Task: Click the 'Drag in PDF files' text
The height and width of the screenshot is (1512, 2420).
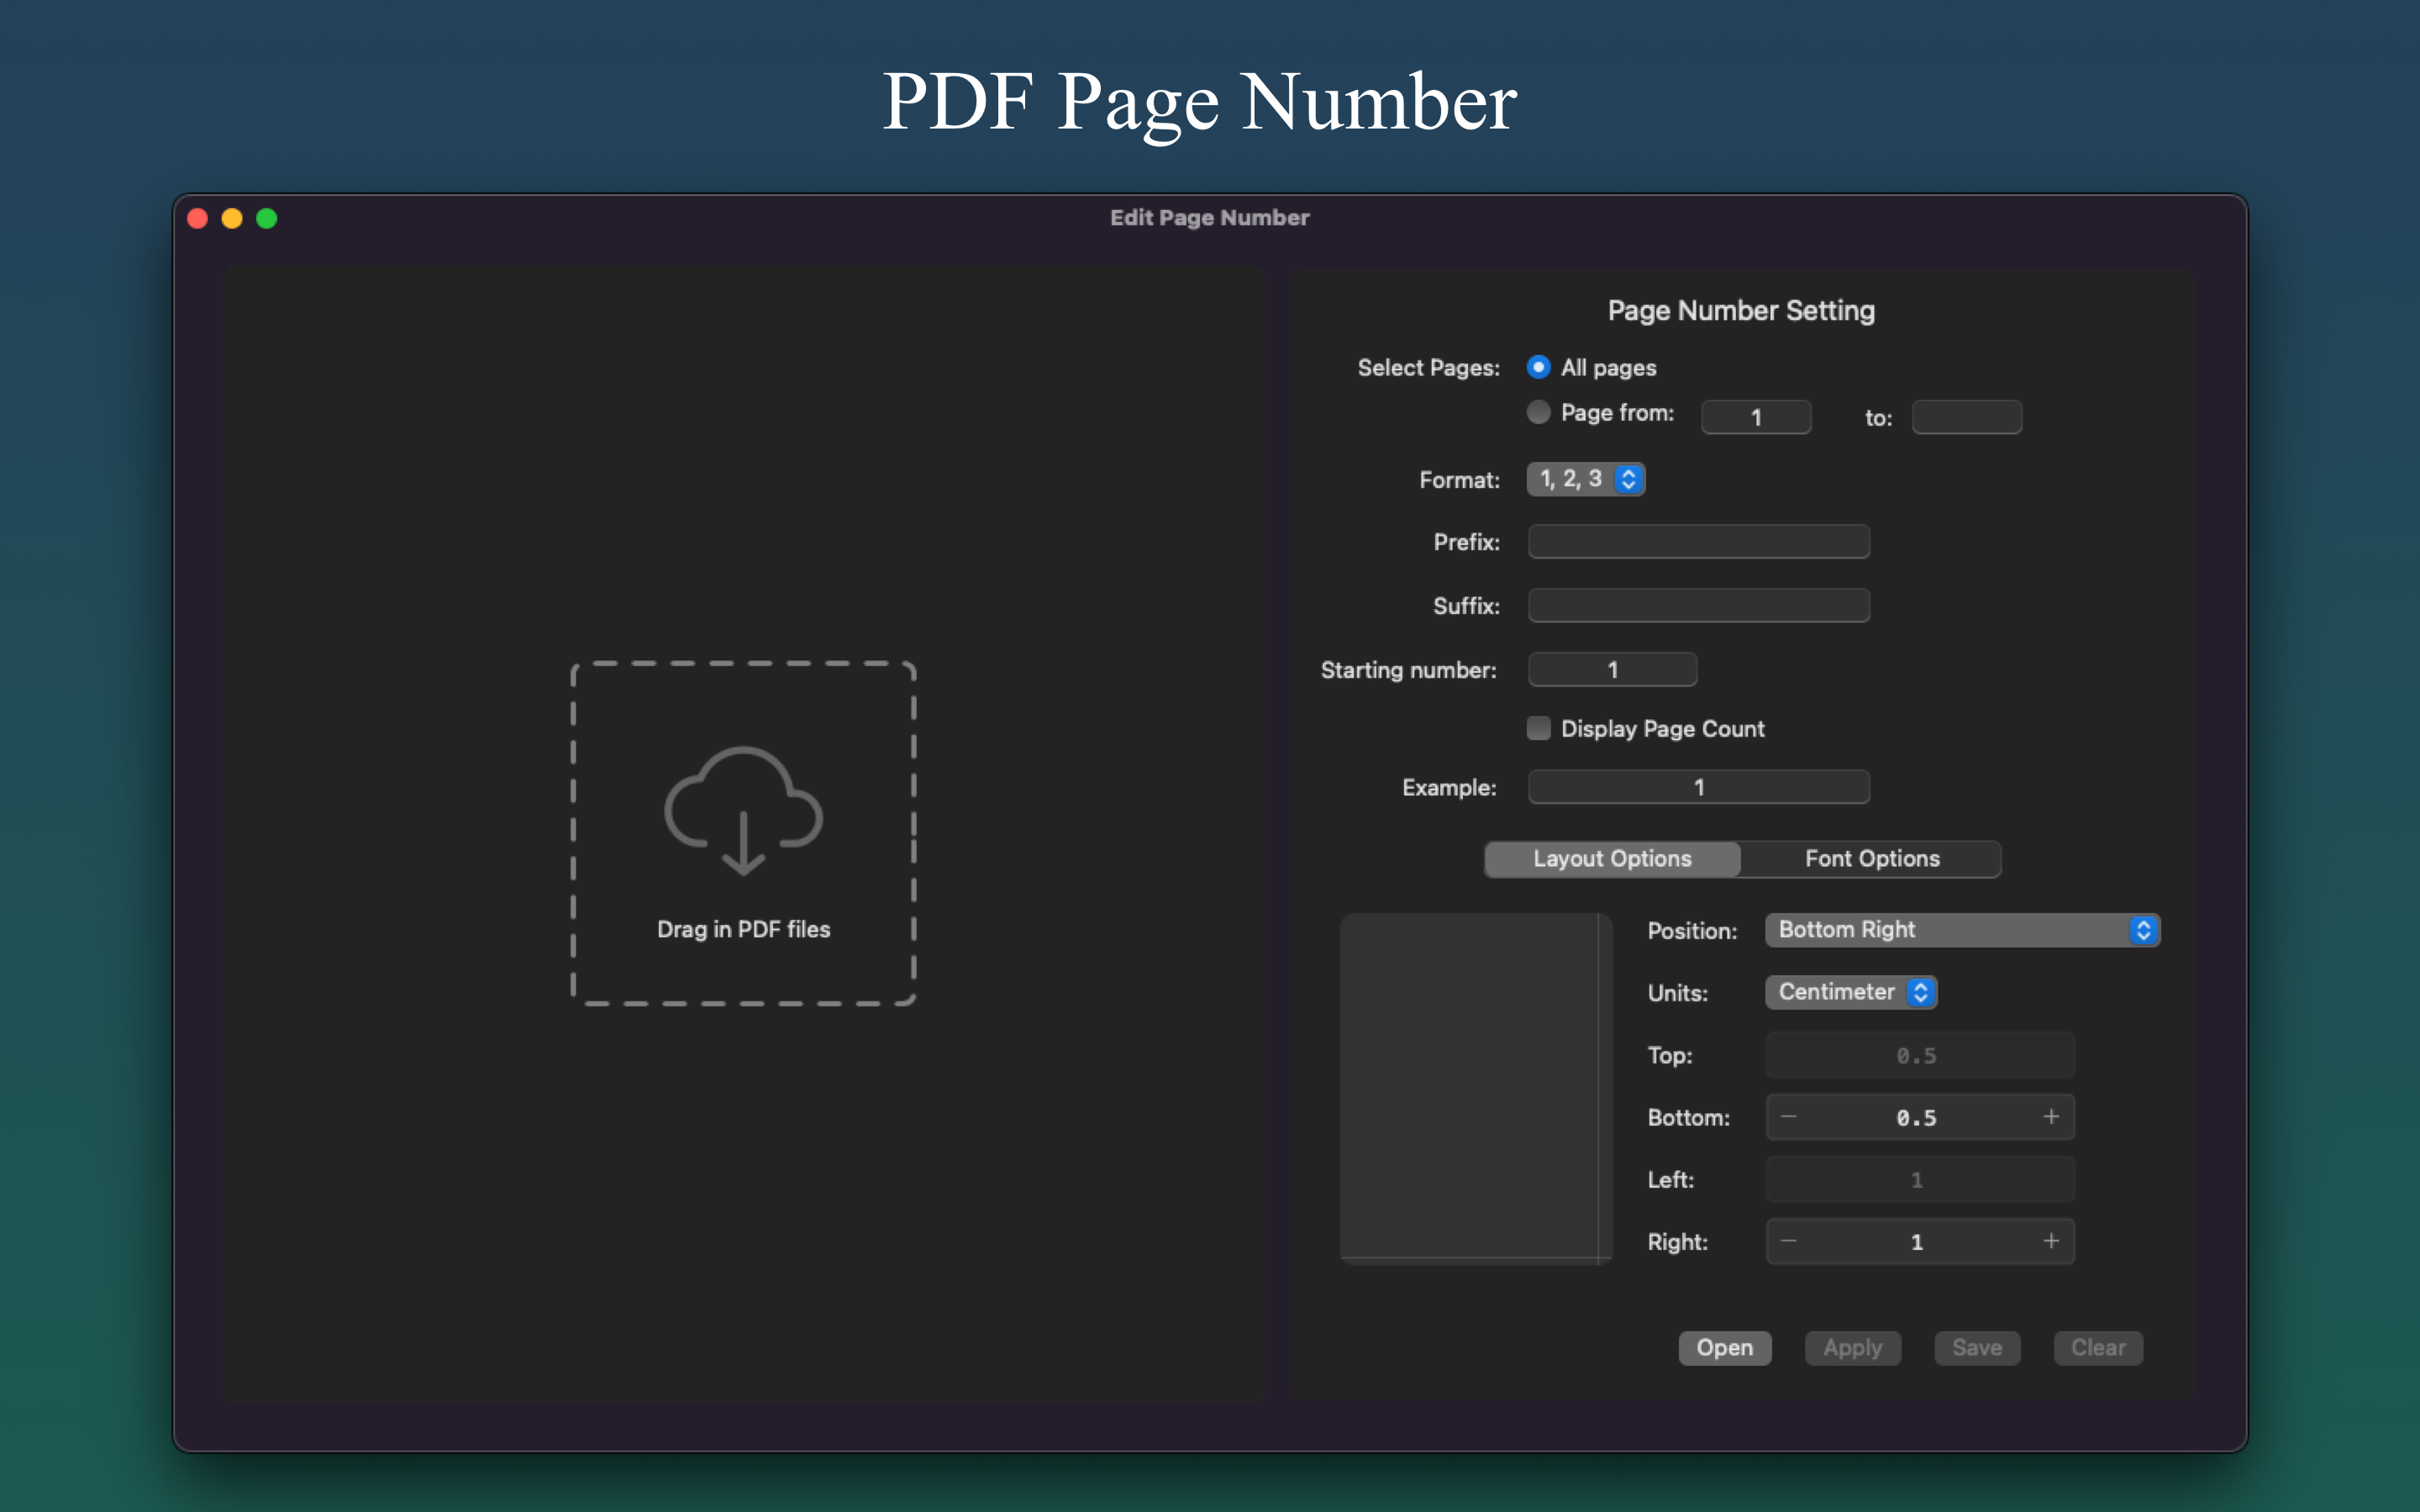Action: click(743, 929)
